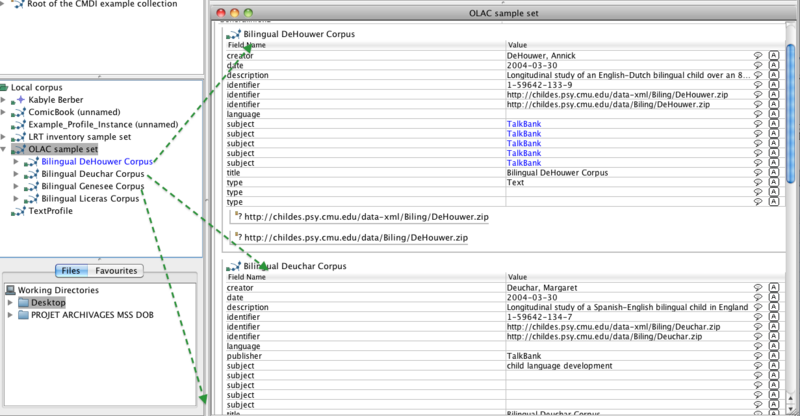
Task: Click the icon before Bilingual DeHouwer Corpus header in right panel
Action: click(234, 34)
